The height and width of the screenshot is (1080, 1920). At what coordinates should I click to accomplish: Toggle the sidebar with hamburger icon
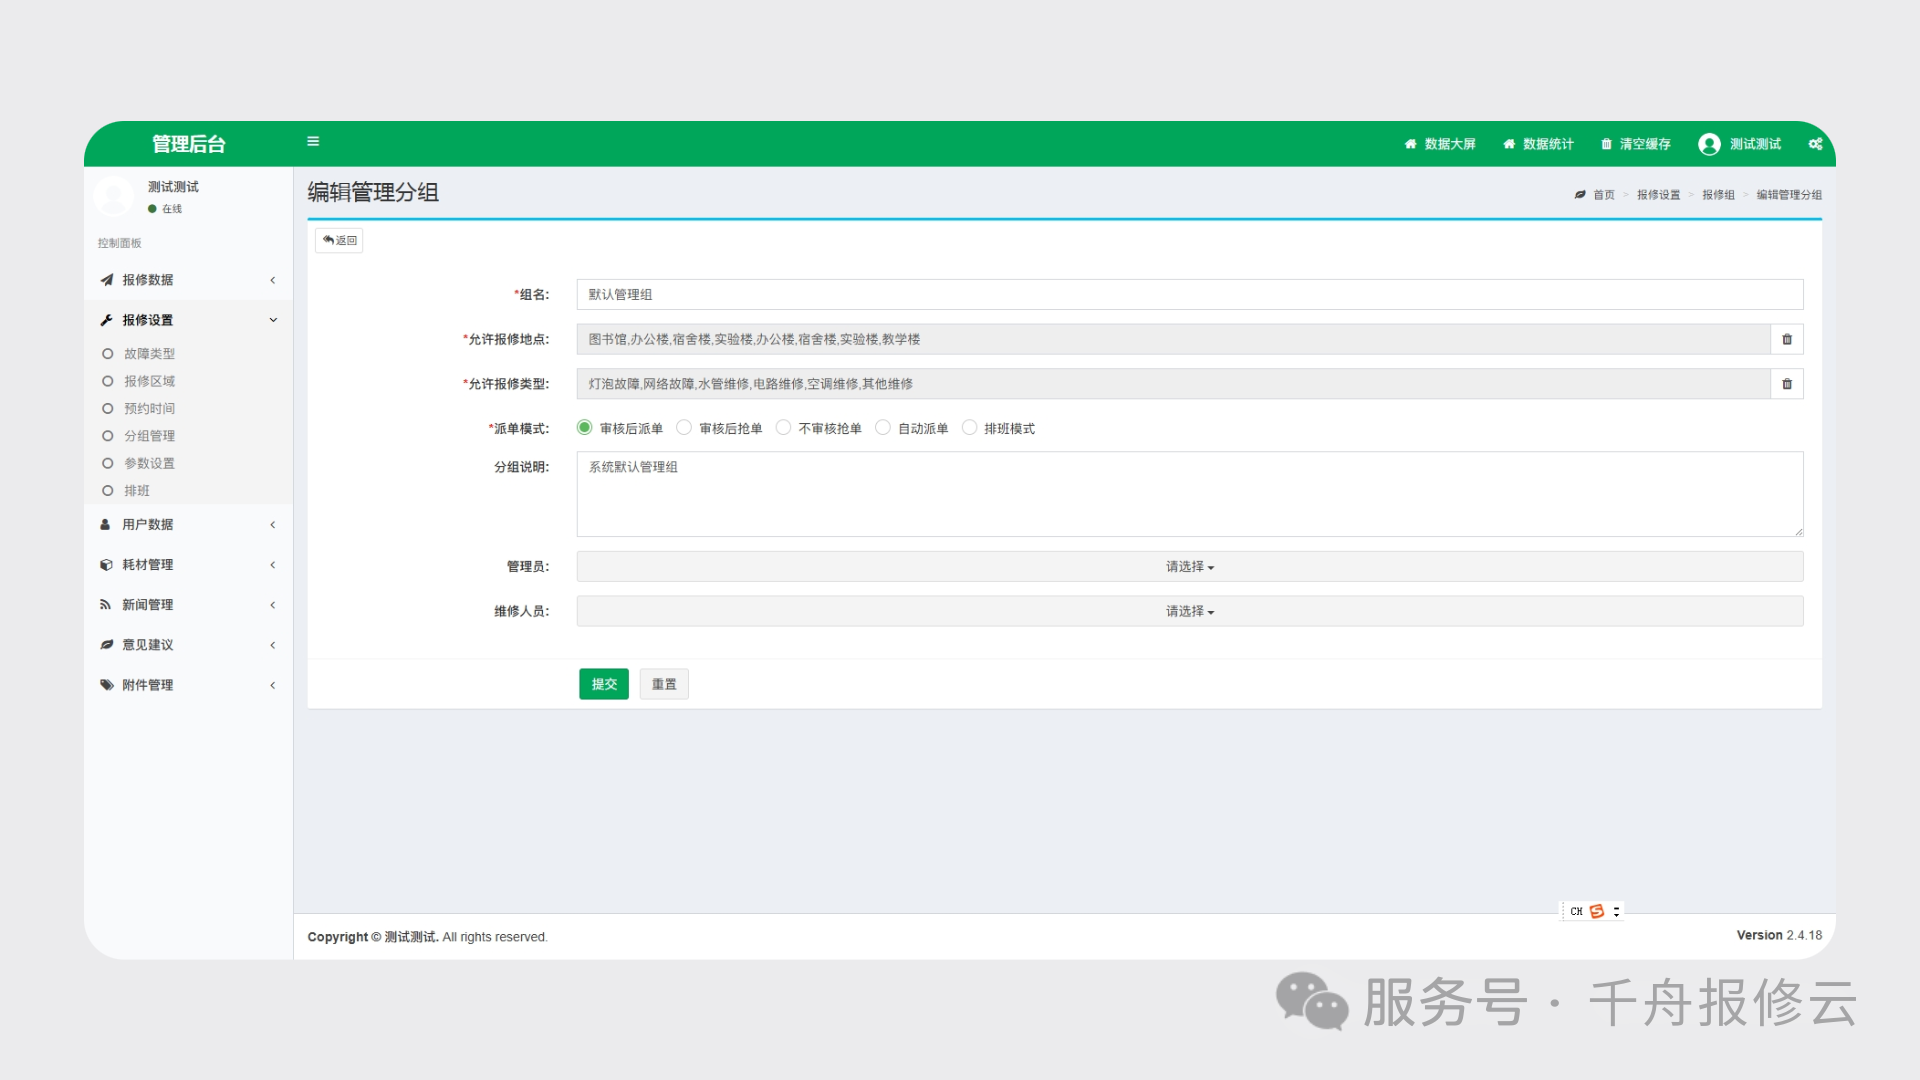click(x=313, y=141)
